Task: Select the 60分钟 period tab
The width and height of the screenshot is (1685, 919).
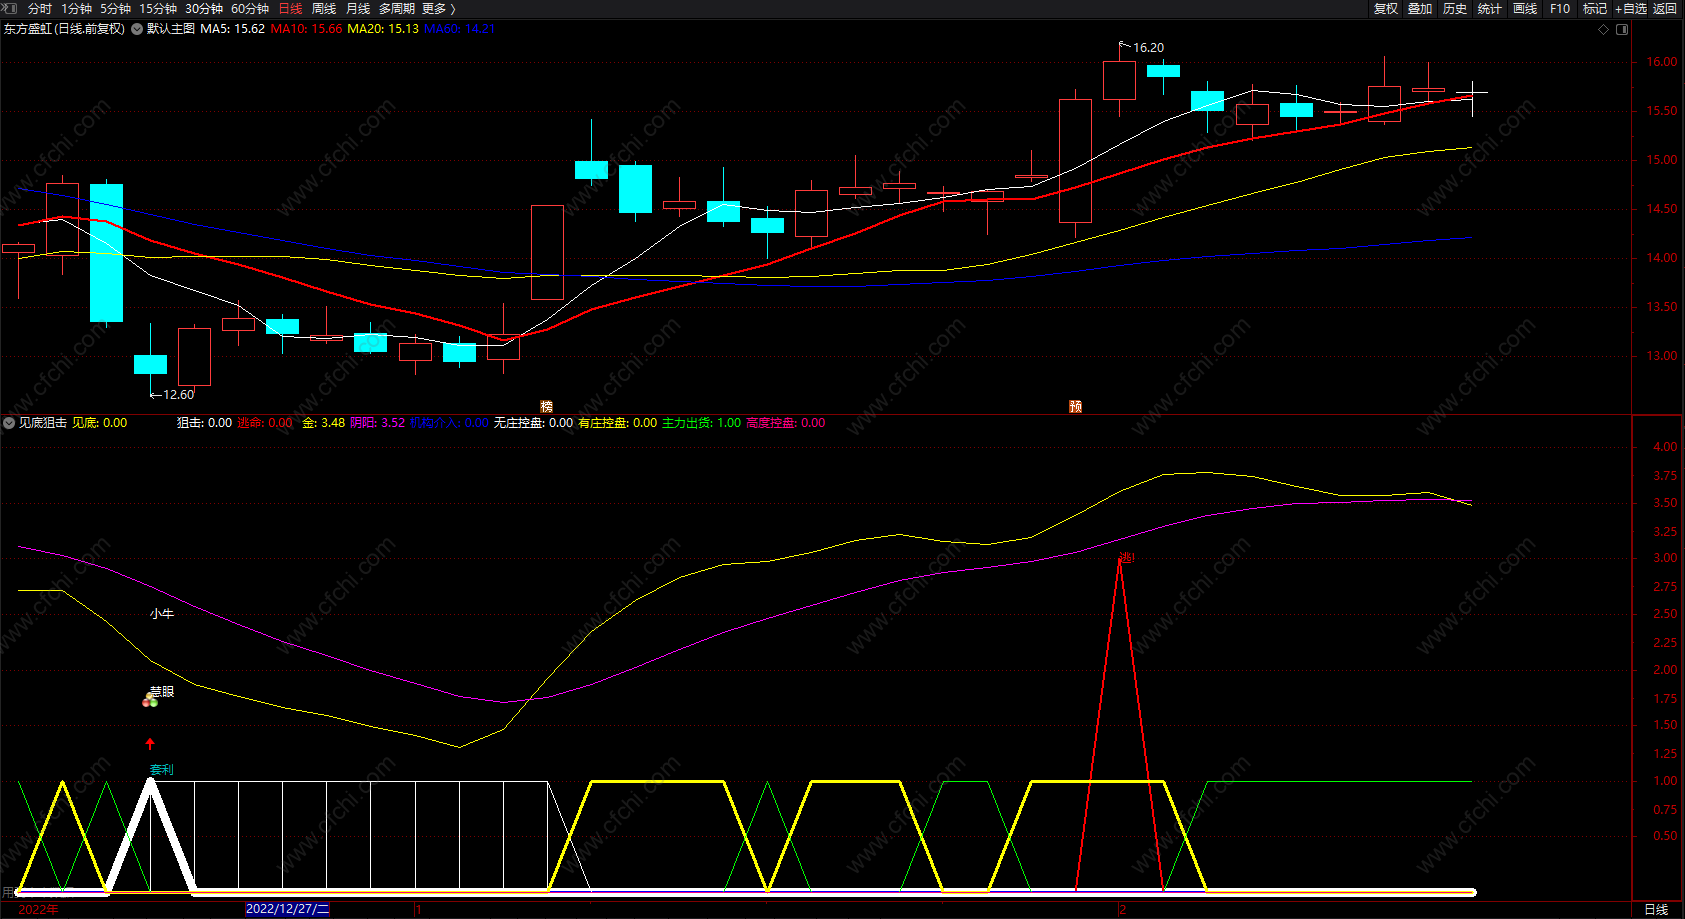Action: click(x=250, y=8)
